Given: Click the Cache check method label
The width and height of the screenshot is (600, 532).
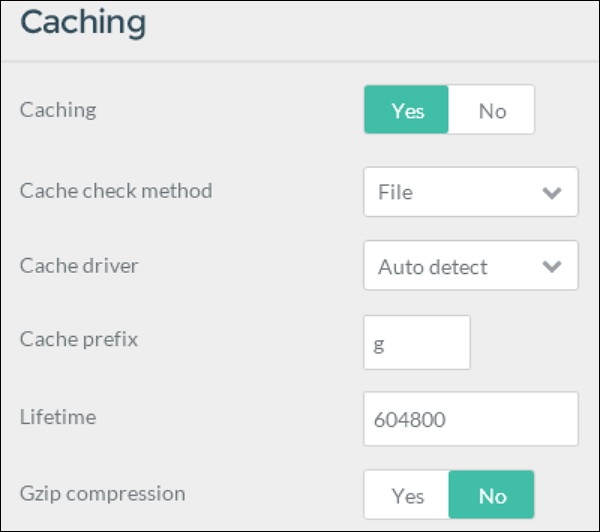Looking at the screenshot, I should 116,190.
